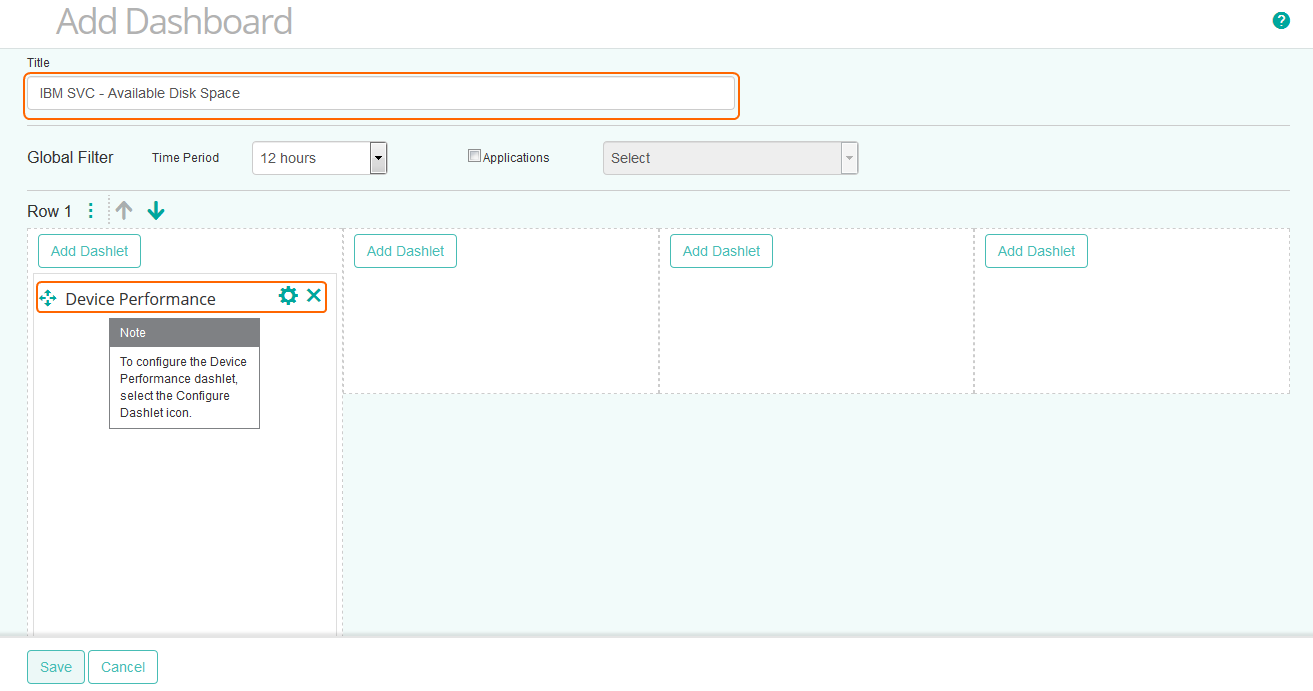Open the Time Period dropdown
1313x691 pixels.
tap(310, 157)
